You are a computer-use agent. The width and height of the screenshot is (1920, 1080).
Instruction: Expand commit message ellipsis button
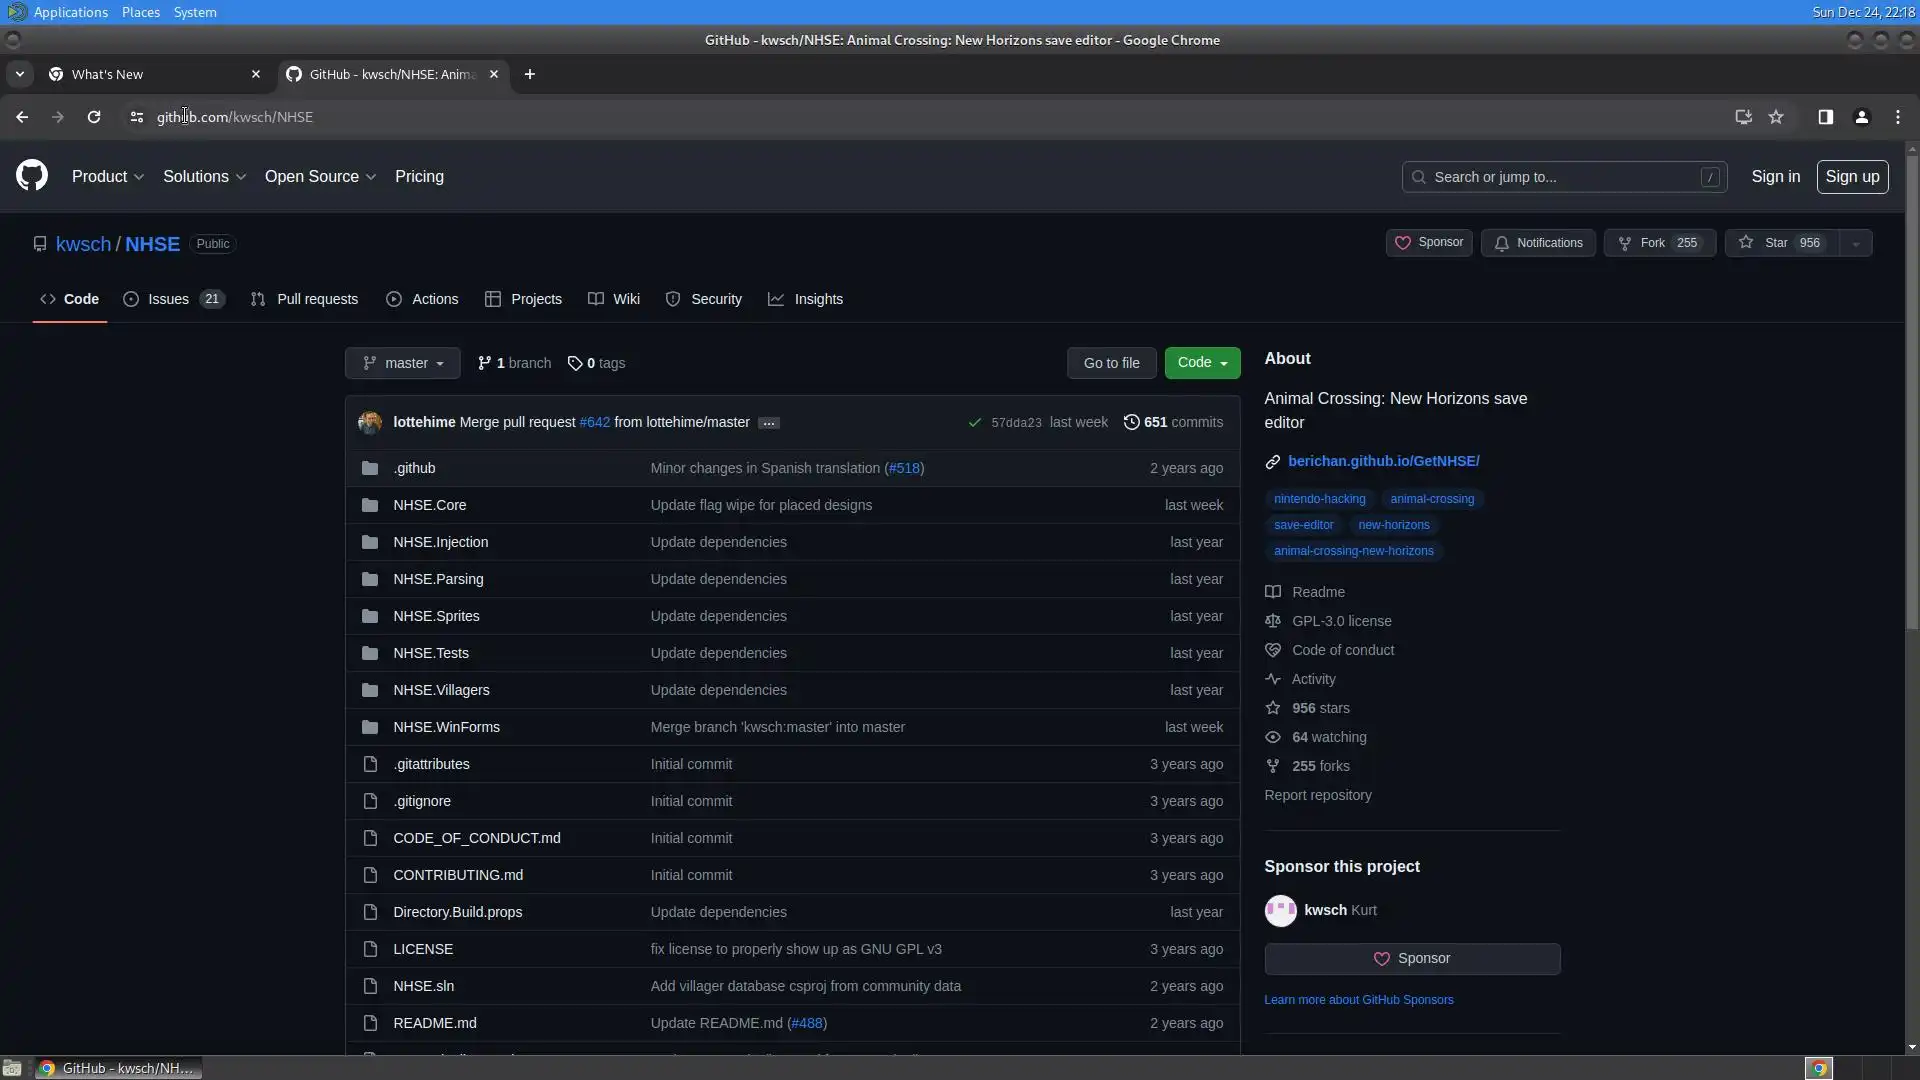(768, 423)
